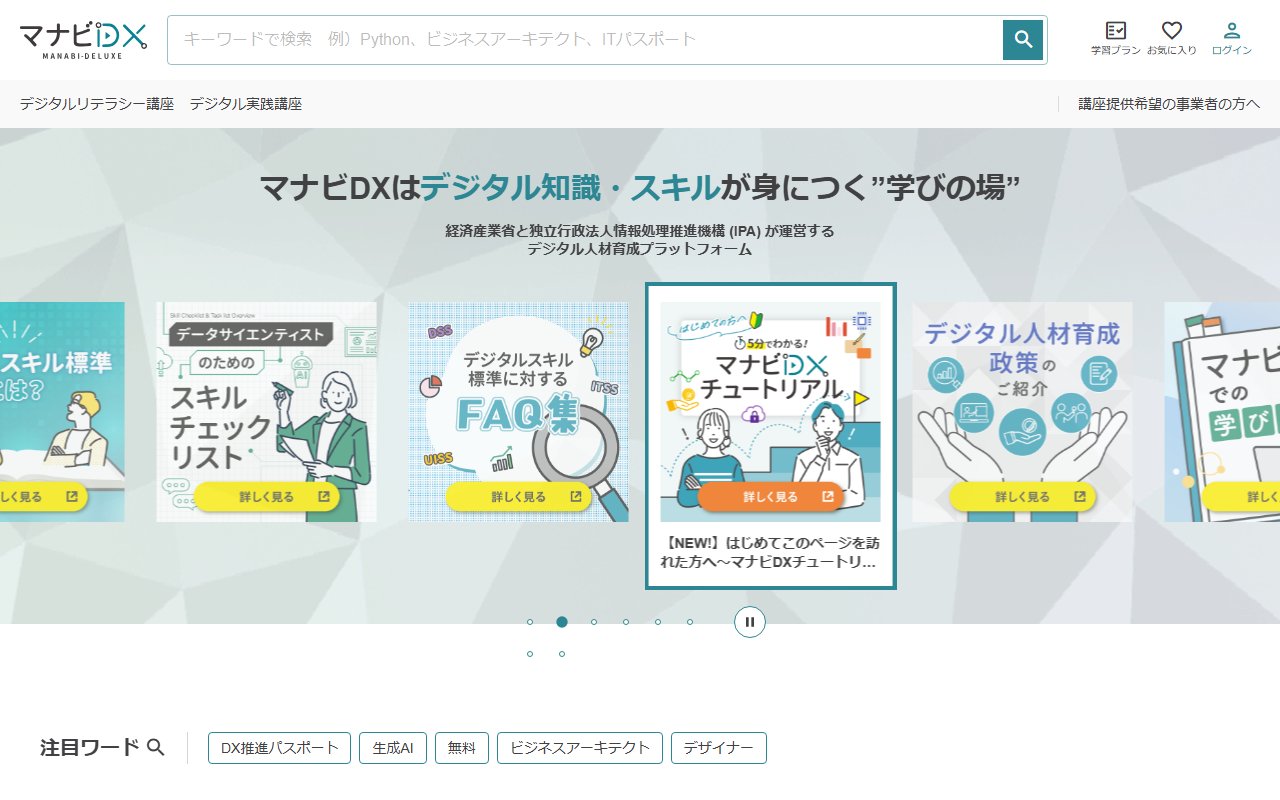Click the magnifier search button
The image size is (1280, 800).
pyautogui.click(x=1023, y=40)
